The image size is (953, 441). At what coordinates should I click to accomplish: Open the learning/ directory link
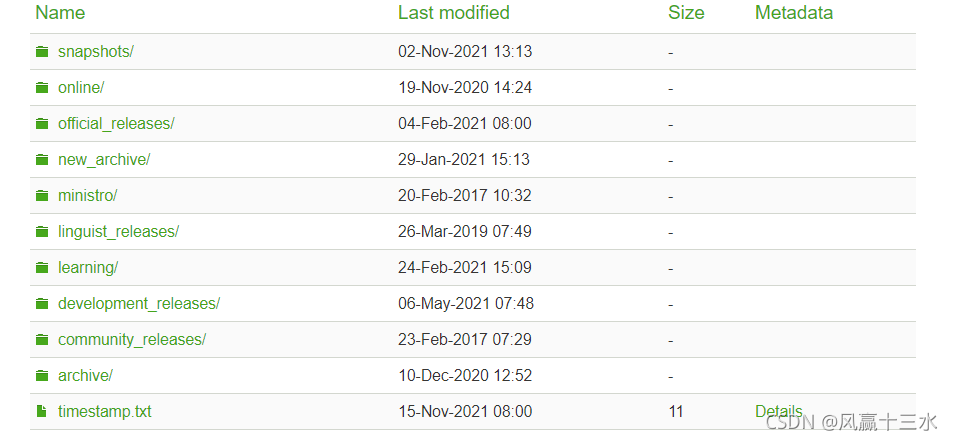(88, 267)
